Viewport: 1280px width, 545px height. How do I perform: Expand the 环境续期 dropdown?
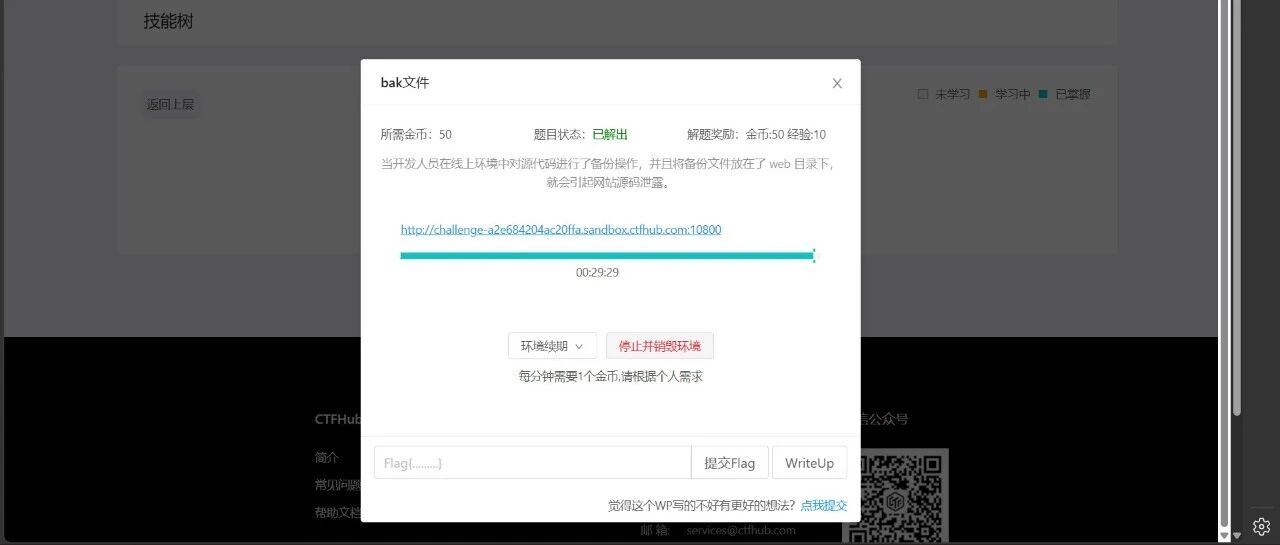pos(552,346)
